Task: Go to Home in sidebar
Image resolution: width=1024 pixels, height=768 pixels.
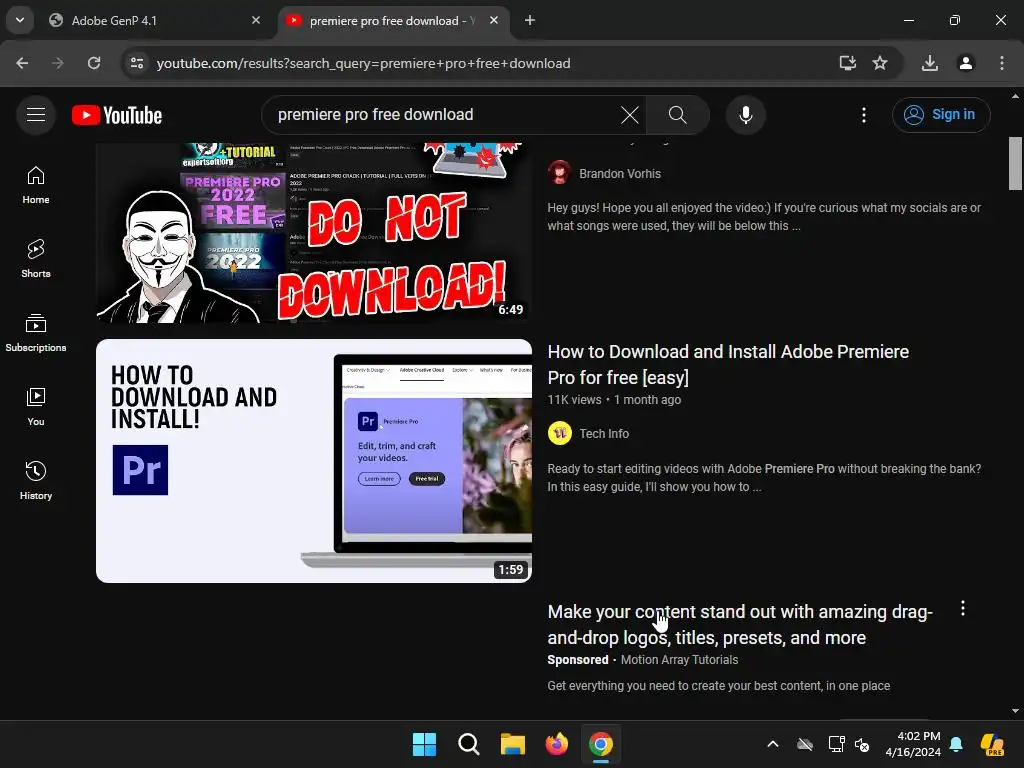Action: point(36,185)
